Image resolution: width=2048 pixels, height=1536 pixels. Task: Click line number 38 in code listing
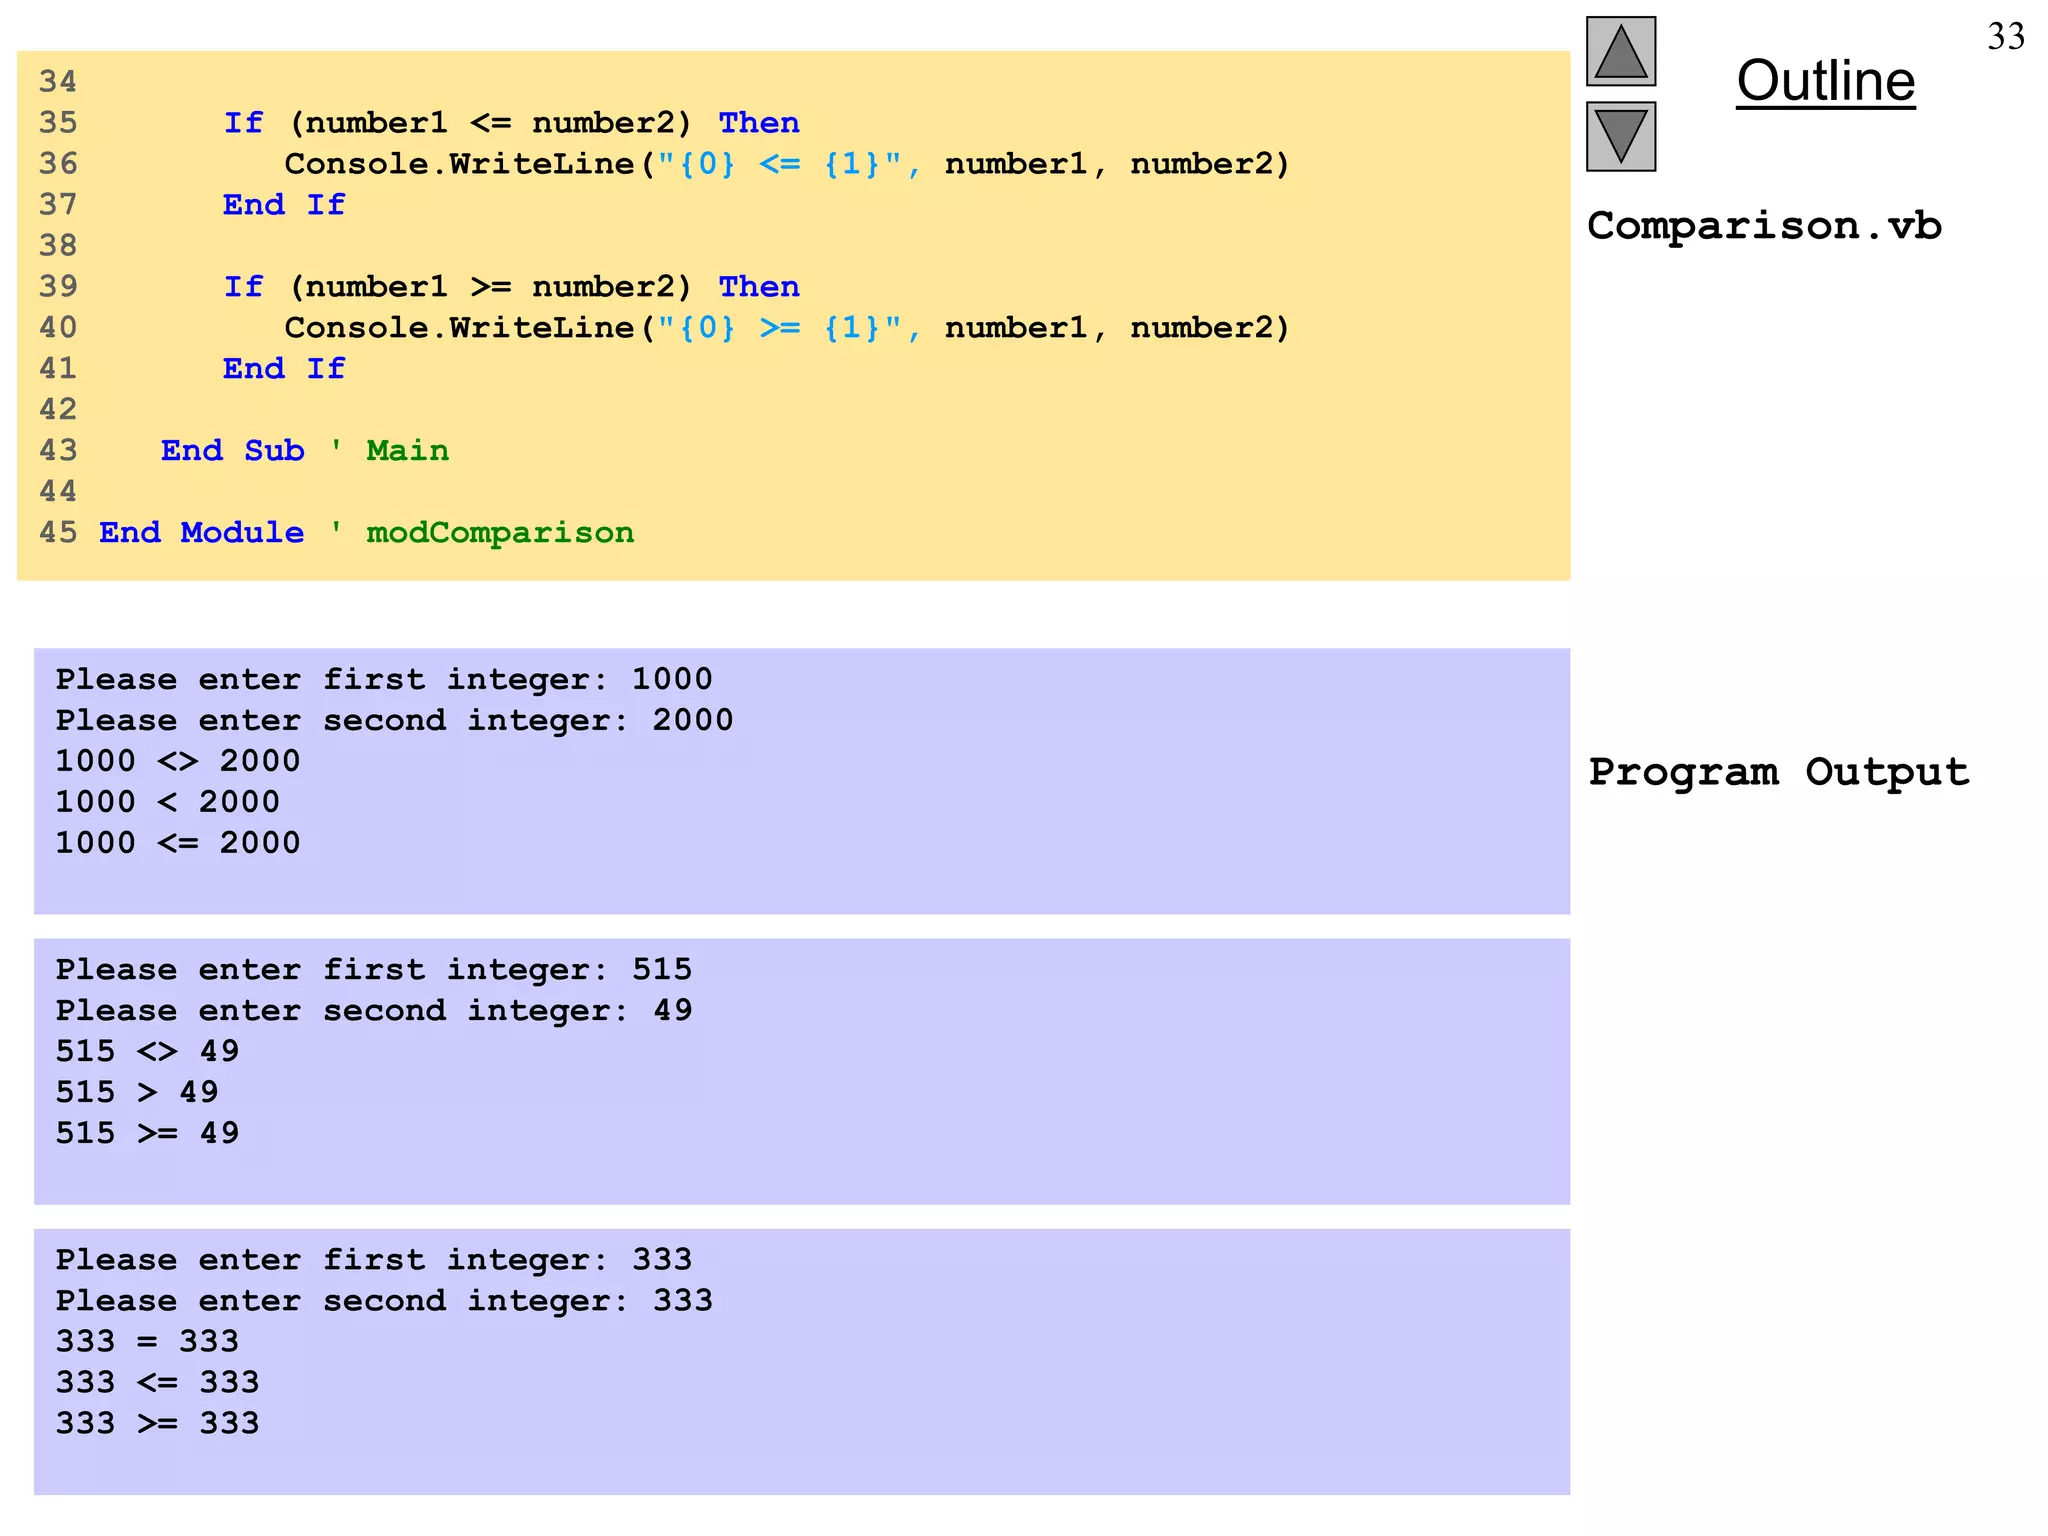pyautogui.click(x=58, y=246)
